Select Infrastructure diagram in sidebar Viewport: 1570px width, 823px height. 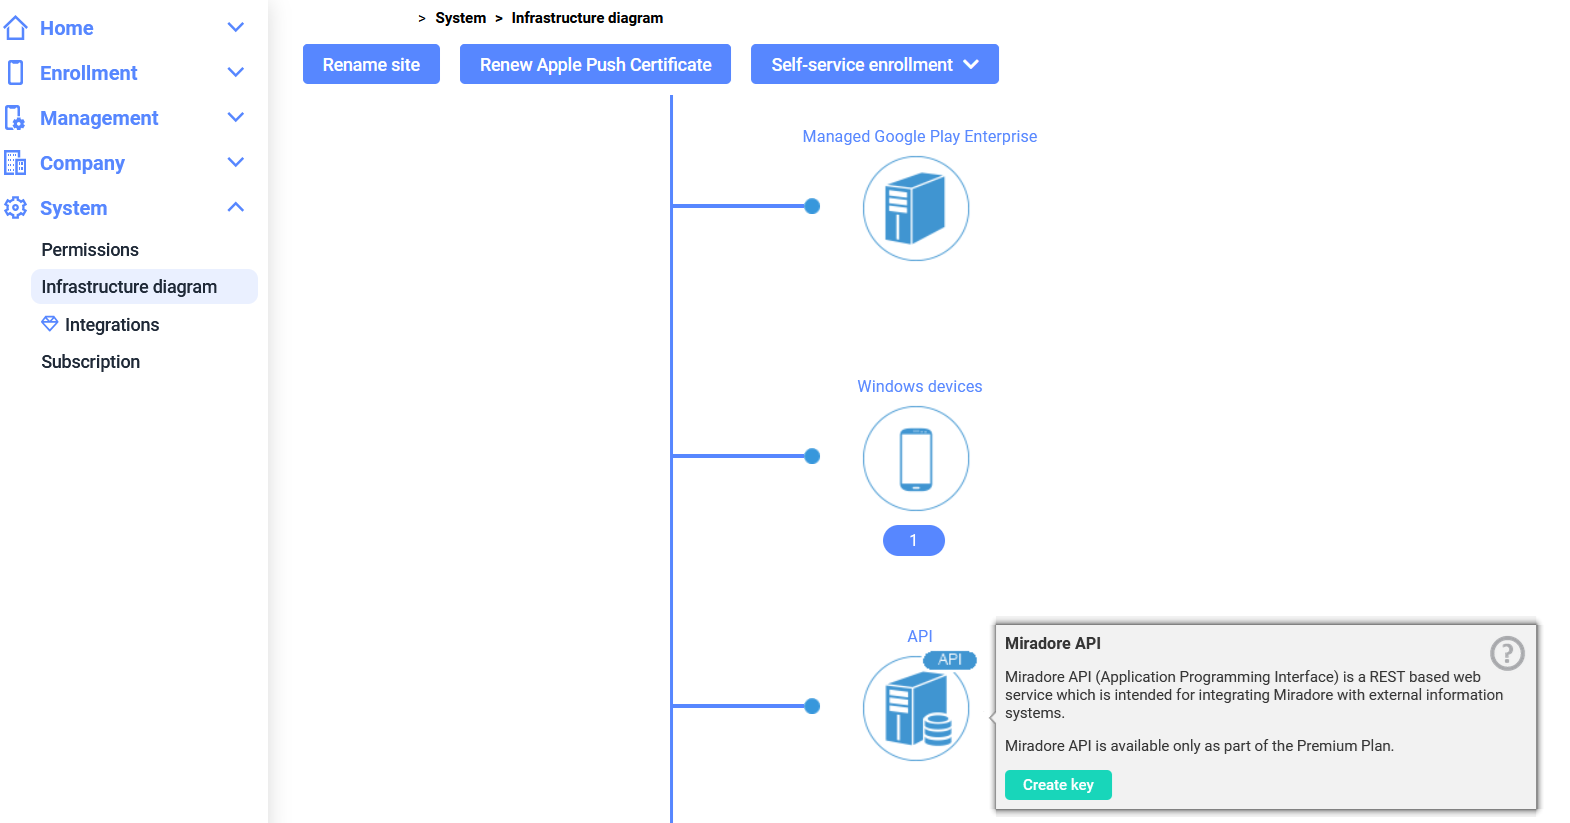pos(144,286)
